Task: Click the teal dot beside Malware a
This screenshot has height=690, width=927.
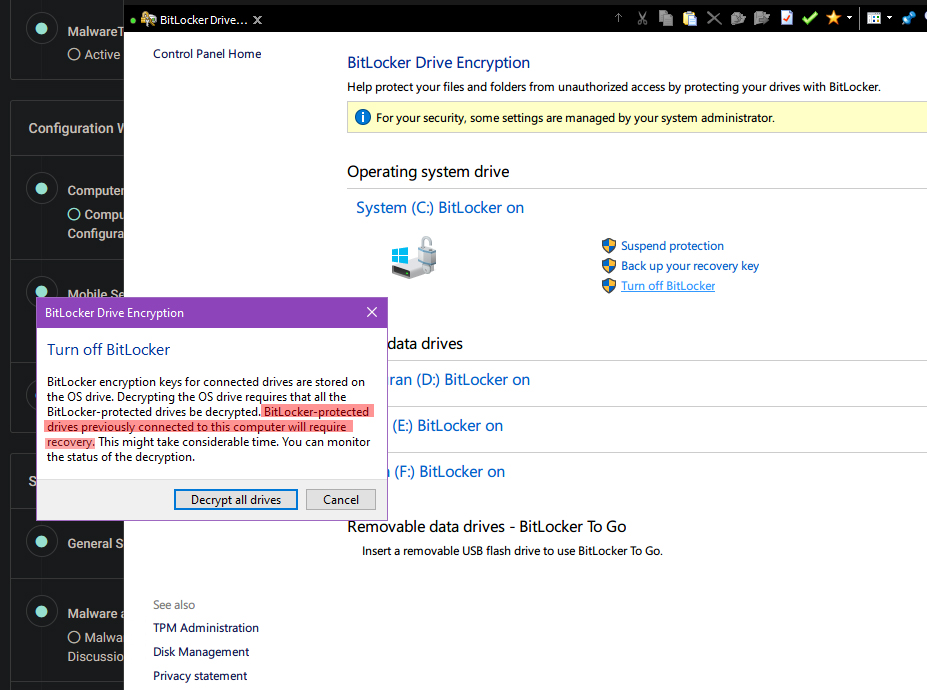Action: tap(41, 611)
